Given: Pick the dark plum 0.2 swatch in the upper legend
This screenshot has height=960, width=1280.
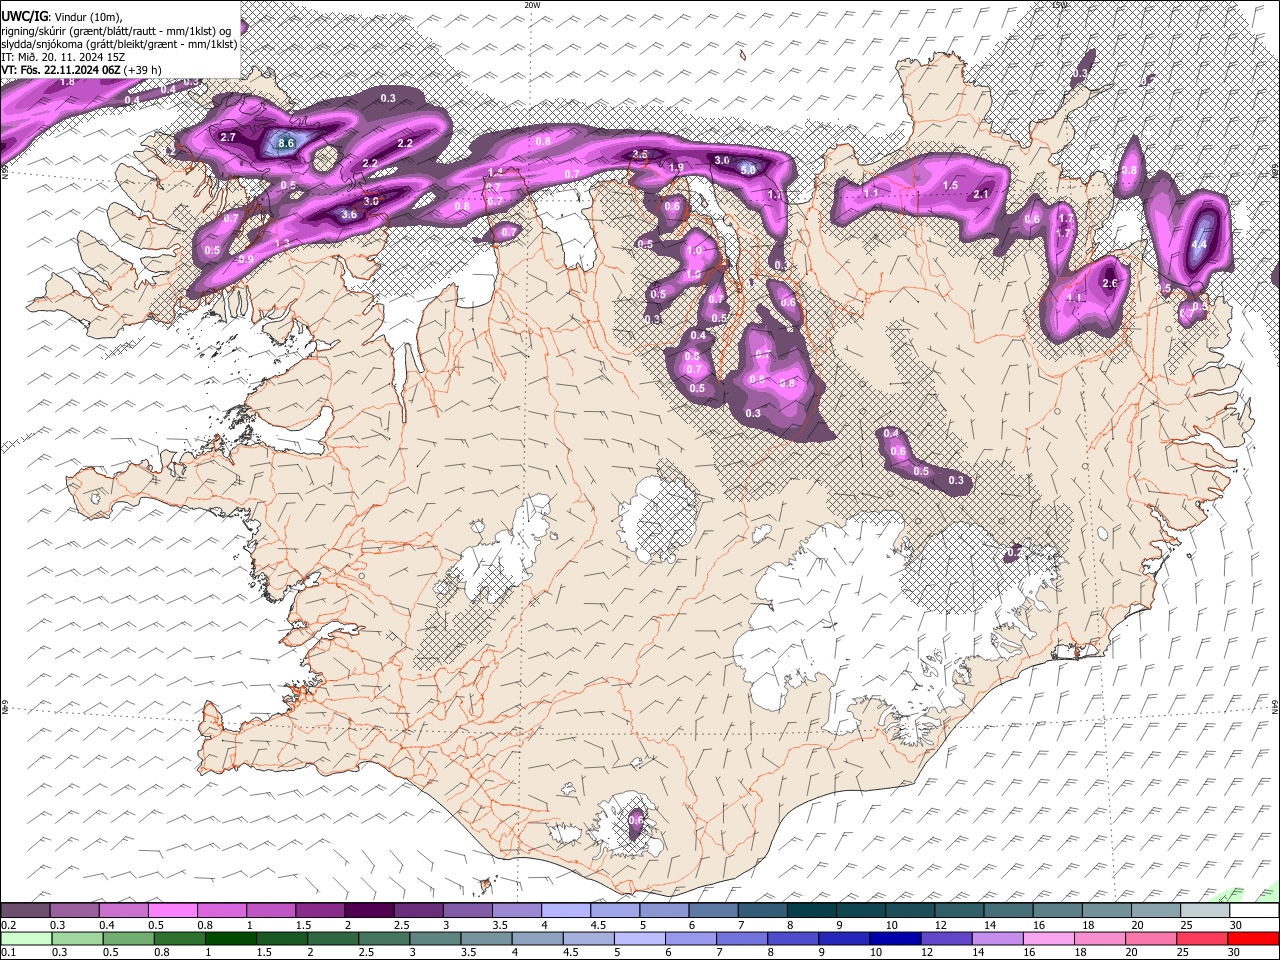Looking at the screenshot, I should coord(25,911).
